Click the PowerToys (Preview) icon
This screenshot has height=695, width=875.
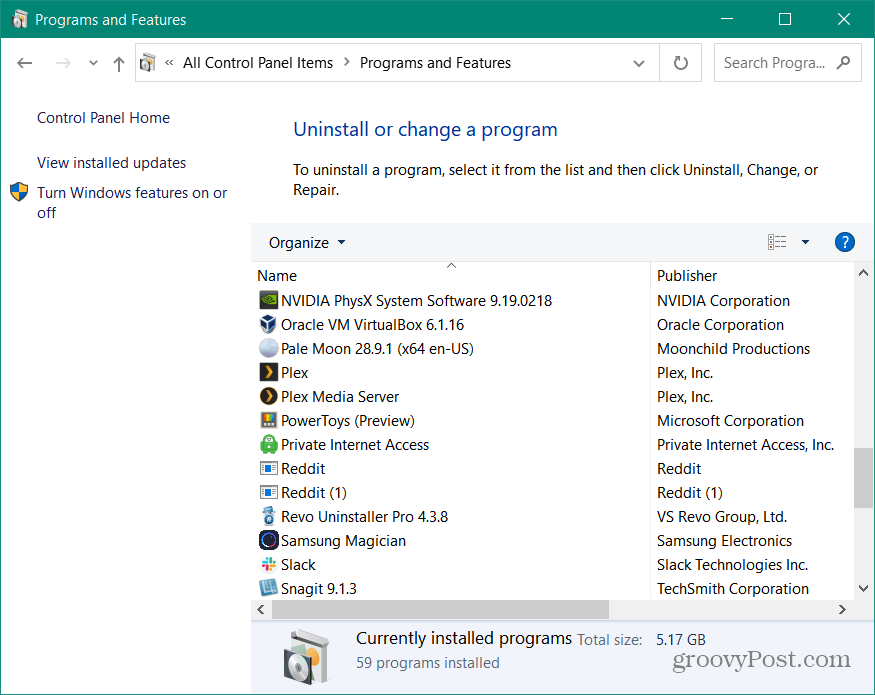tap(268, 420)
